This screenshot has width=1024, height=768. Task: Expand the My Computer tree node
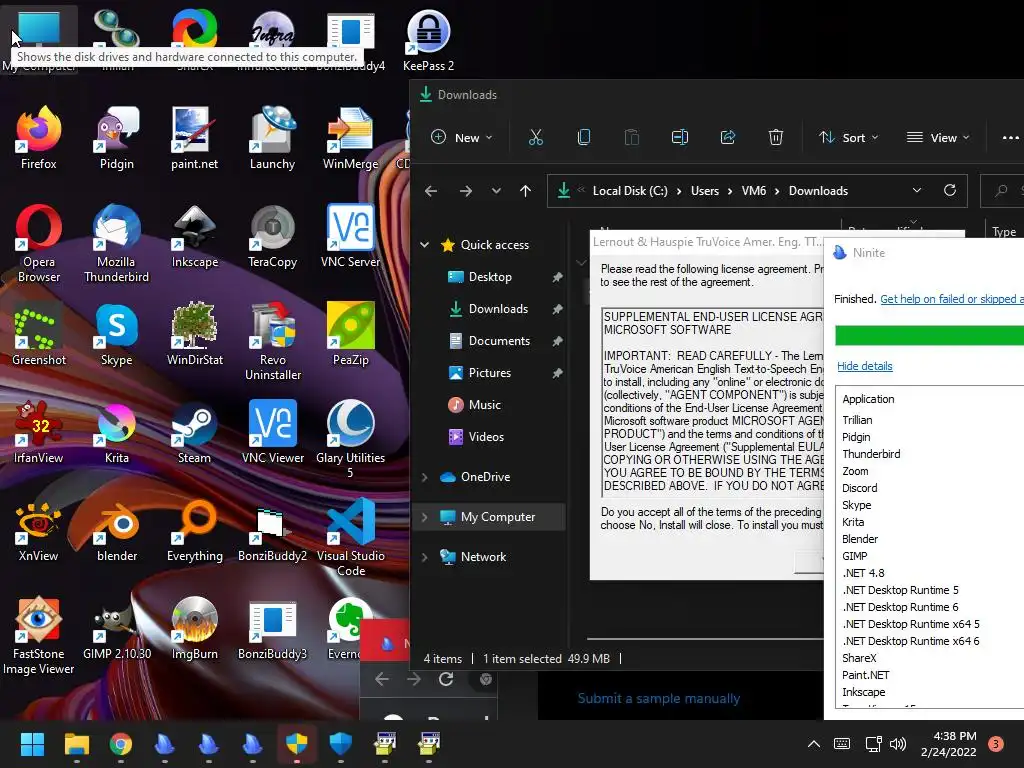424,517
